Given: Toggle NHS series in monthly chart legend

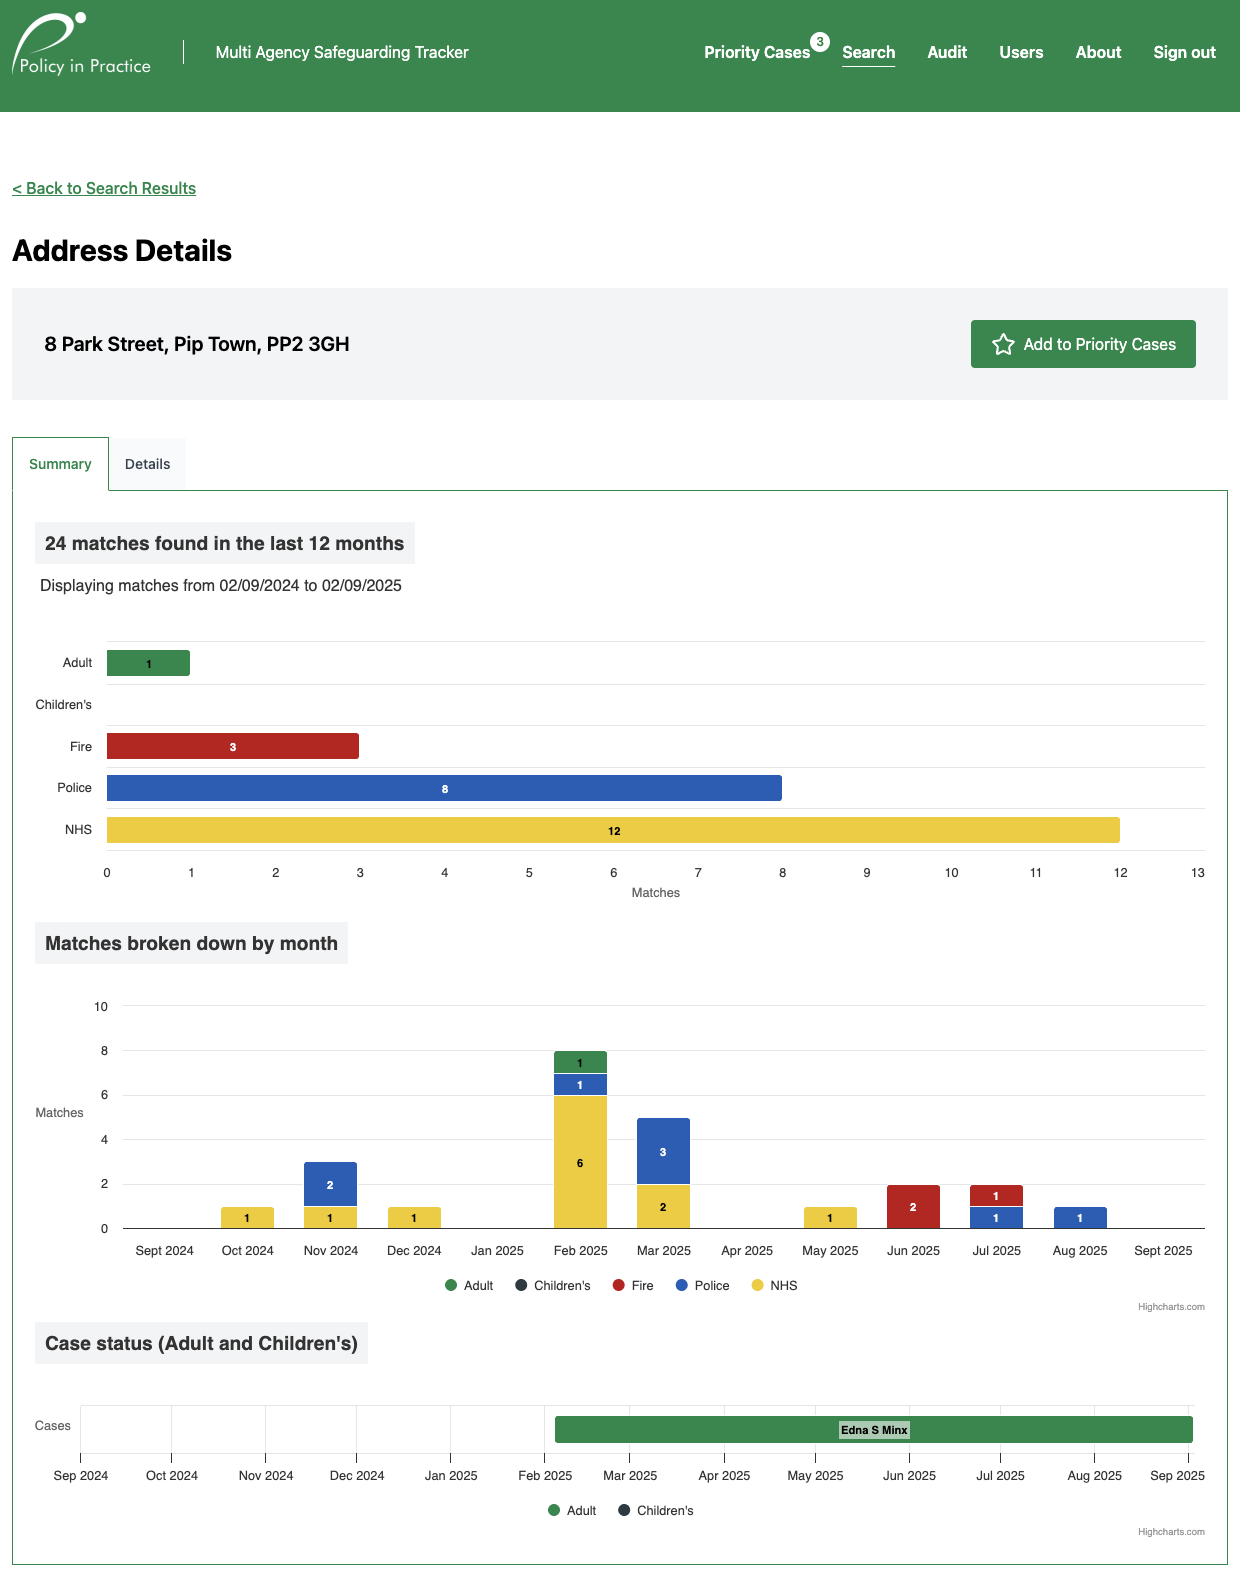Looking at the screenshot, I should 774,1286.
